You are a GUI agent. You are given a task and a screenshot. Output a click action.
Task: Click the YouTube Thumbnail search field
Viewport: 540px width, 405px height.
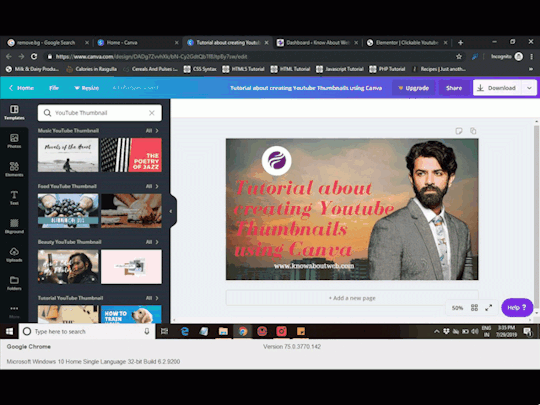(100, 113)
